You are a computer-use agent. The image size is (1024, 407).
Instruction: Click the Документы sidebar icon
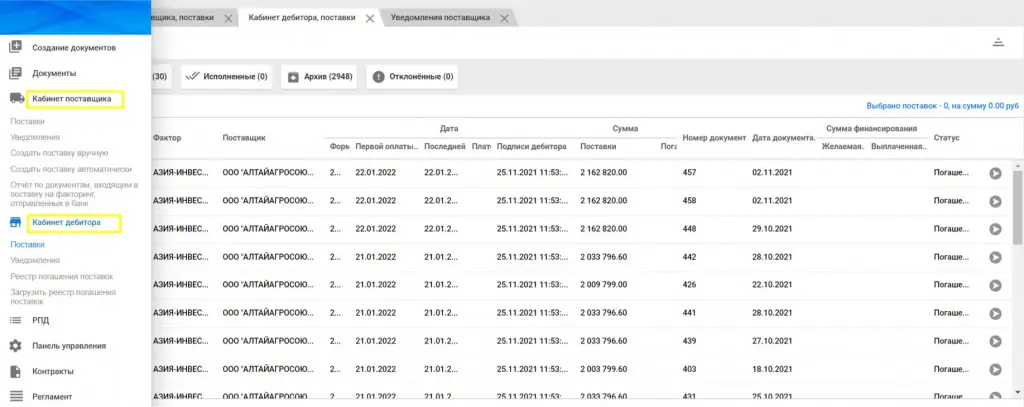[15, 73]
